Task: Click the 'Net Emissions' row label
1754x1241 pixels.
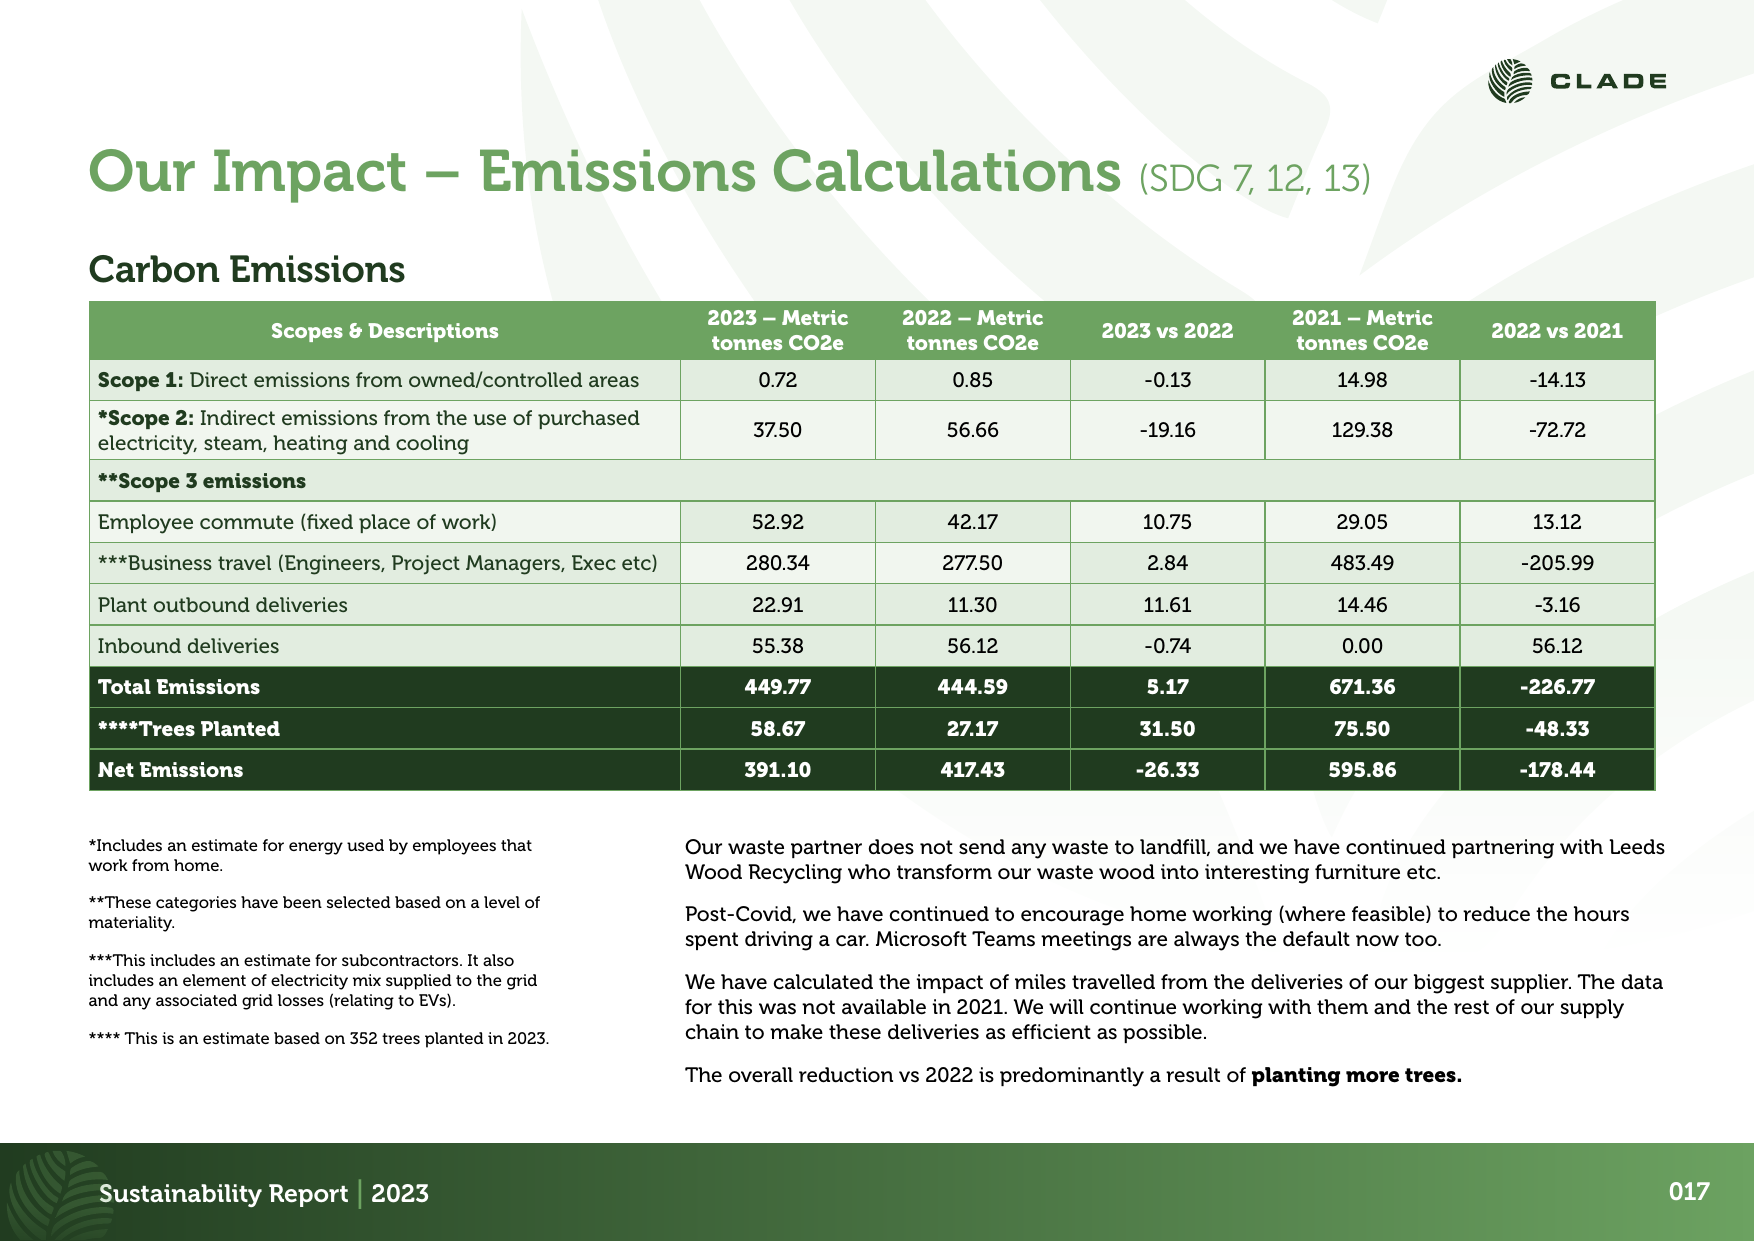Action: [x=170, y=770]
